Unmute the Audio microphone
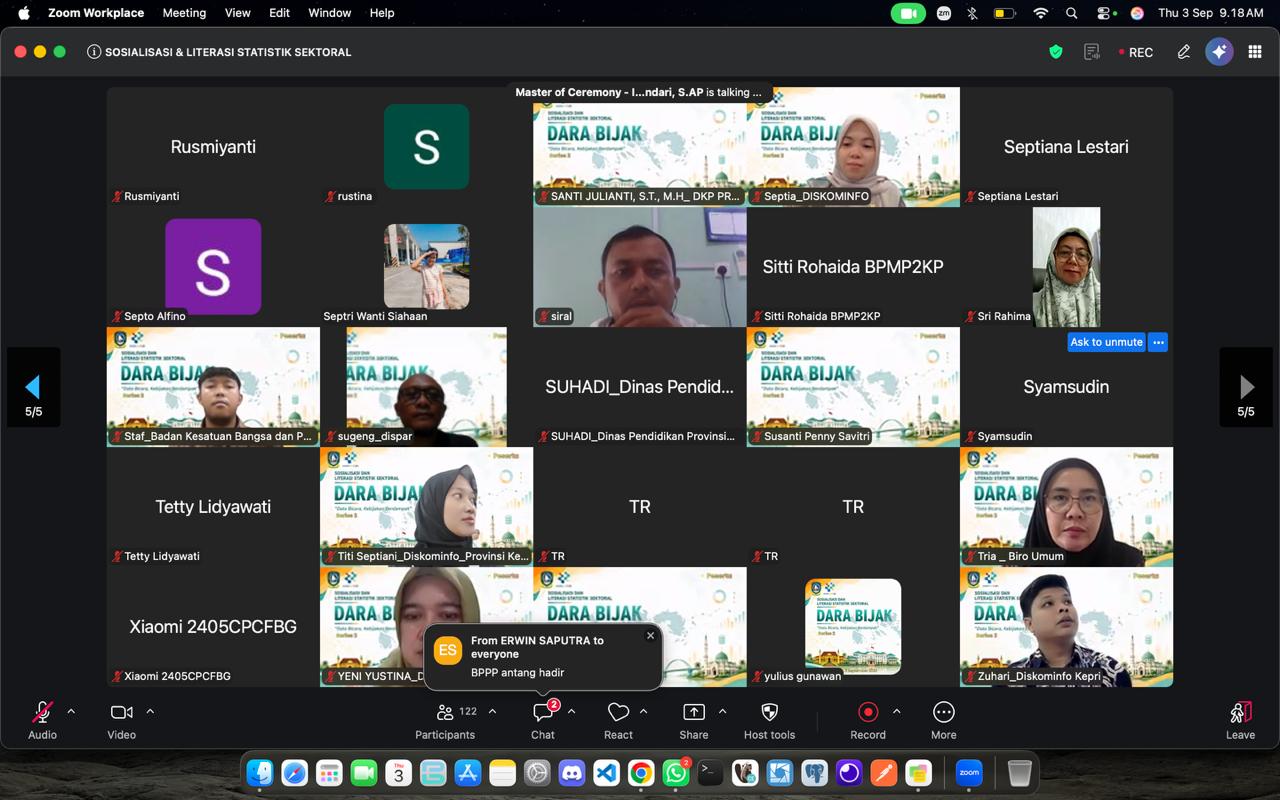 [42, 712]
